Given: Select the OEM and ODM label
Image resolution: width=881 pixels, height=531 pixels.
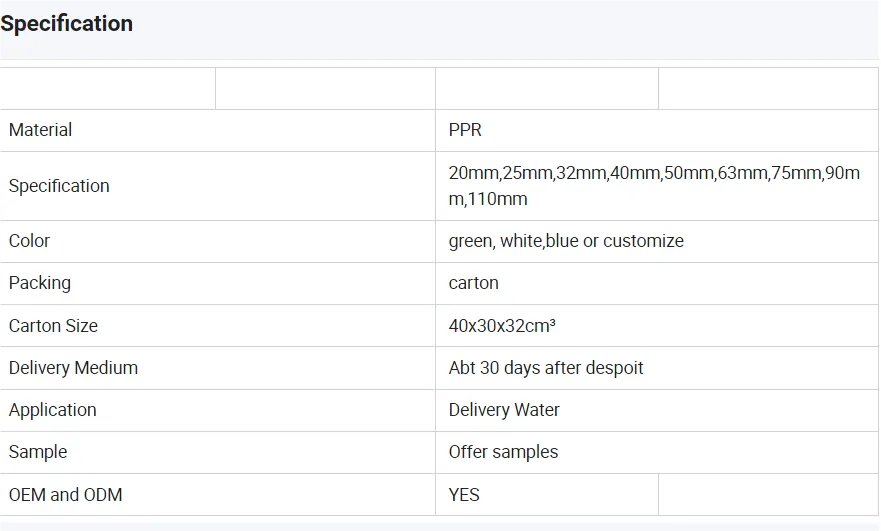Looking at the screenshot, I should pos(66,494).
